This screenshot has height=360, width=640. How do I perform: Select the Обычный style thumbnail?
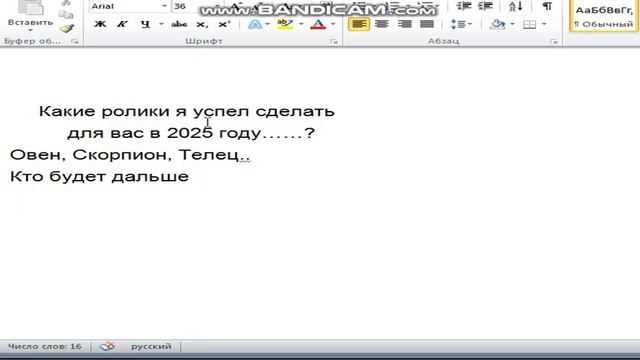click(x=604, y=16)
